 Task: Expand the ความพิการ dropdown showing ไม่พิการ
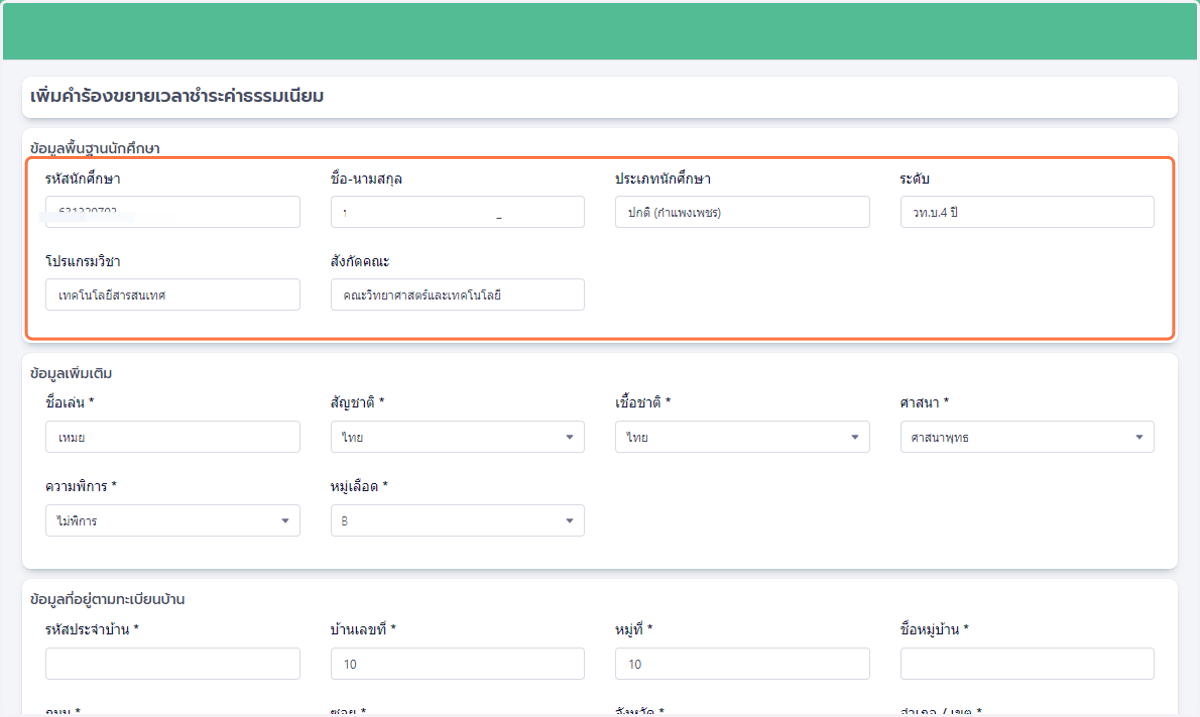[172, 520]
